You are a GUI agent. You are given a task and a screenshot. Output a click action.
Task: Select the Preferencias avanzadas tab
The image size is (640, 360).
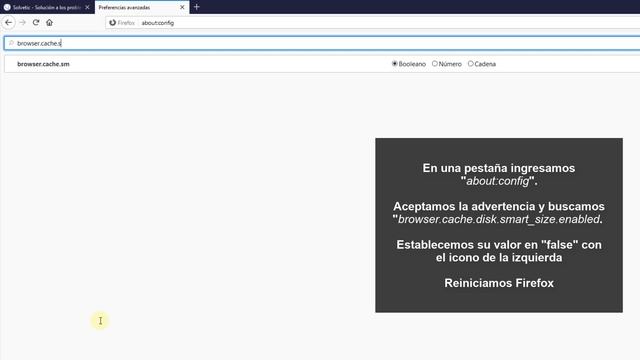142,7
